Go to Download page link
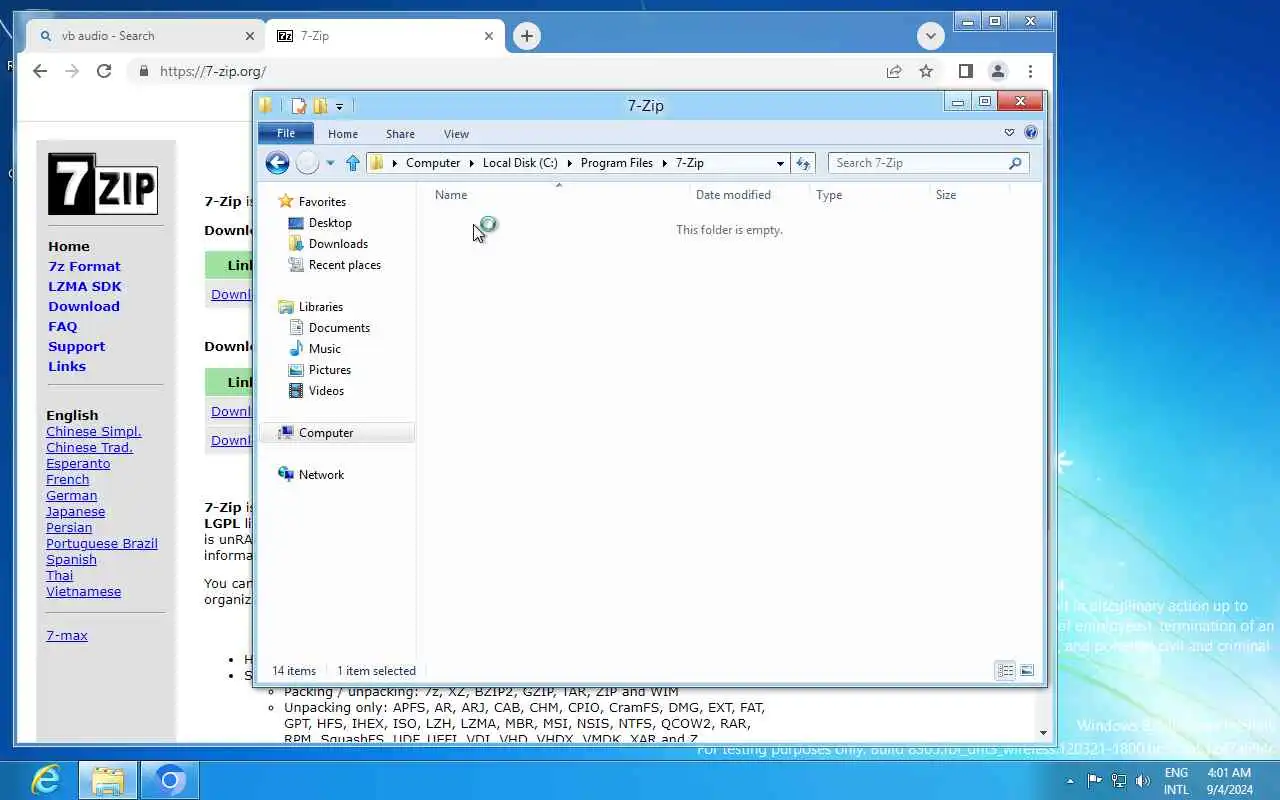1280x800 pixels. [x=84, y=306]
